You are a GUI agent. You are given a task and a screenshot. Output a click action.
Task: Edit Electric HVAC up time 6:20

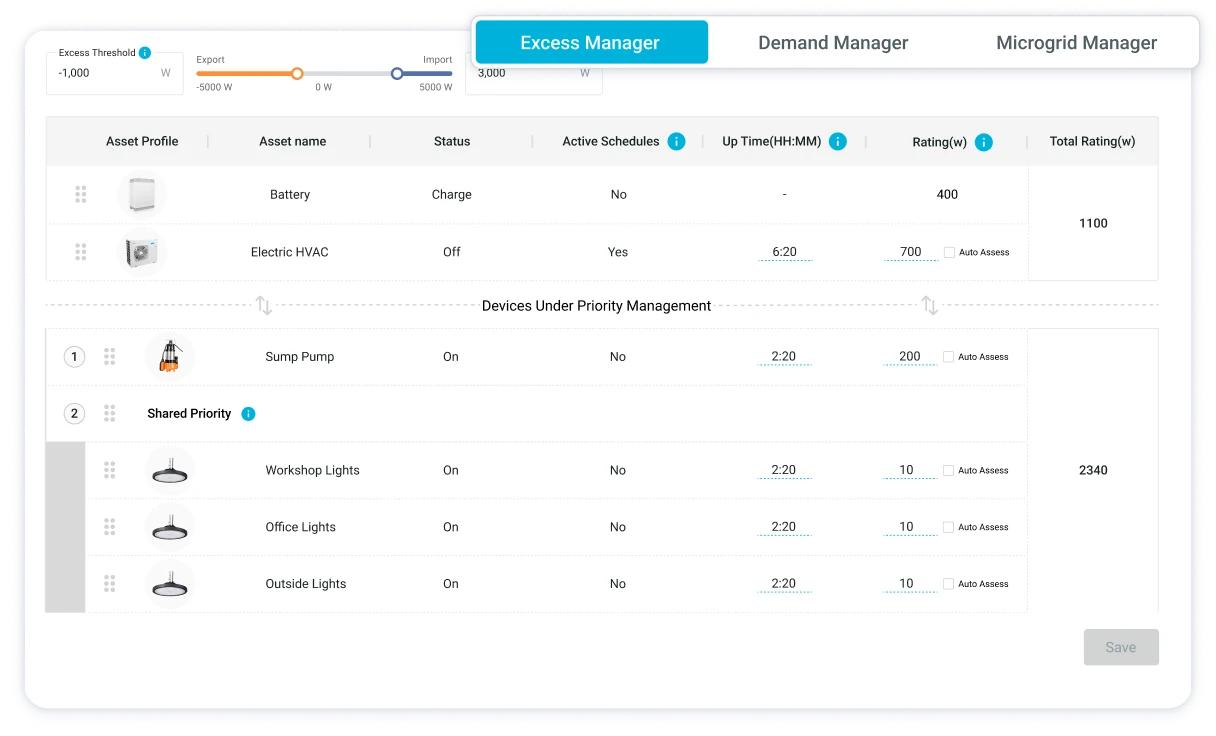[x=785, y=252]
